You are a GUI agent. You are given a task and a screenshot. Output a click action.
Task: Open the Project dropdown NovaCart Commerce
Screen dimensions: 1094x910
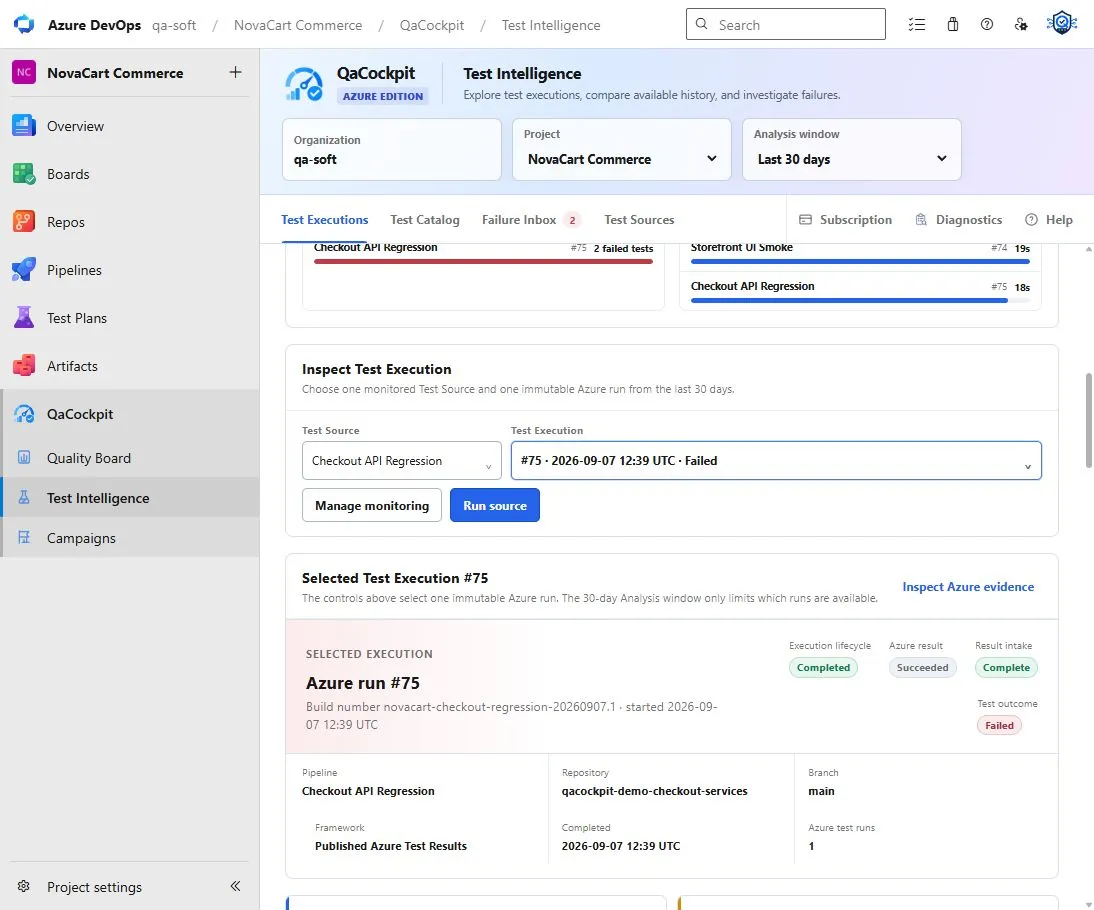coord(622,158)
